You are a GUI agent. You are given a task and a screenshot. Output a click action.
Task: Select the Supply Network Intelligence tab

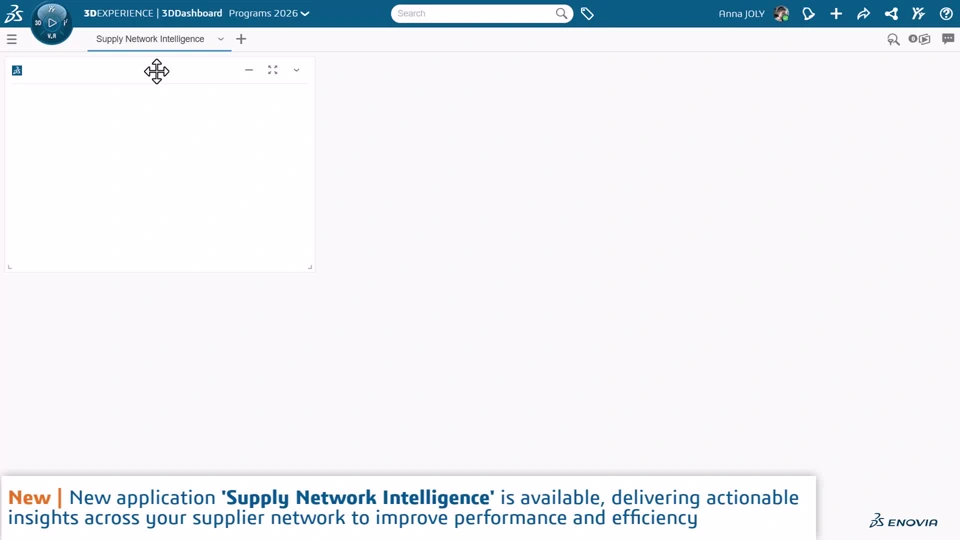(150, 39)
